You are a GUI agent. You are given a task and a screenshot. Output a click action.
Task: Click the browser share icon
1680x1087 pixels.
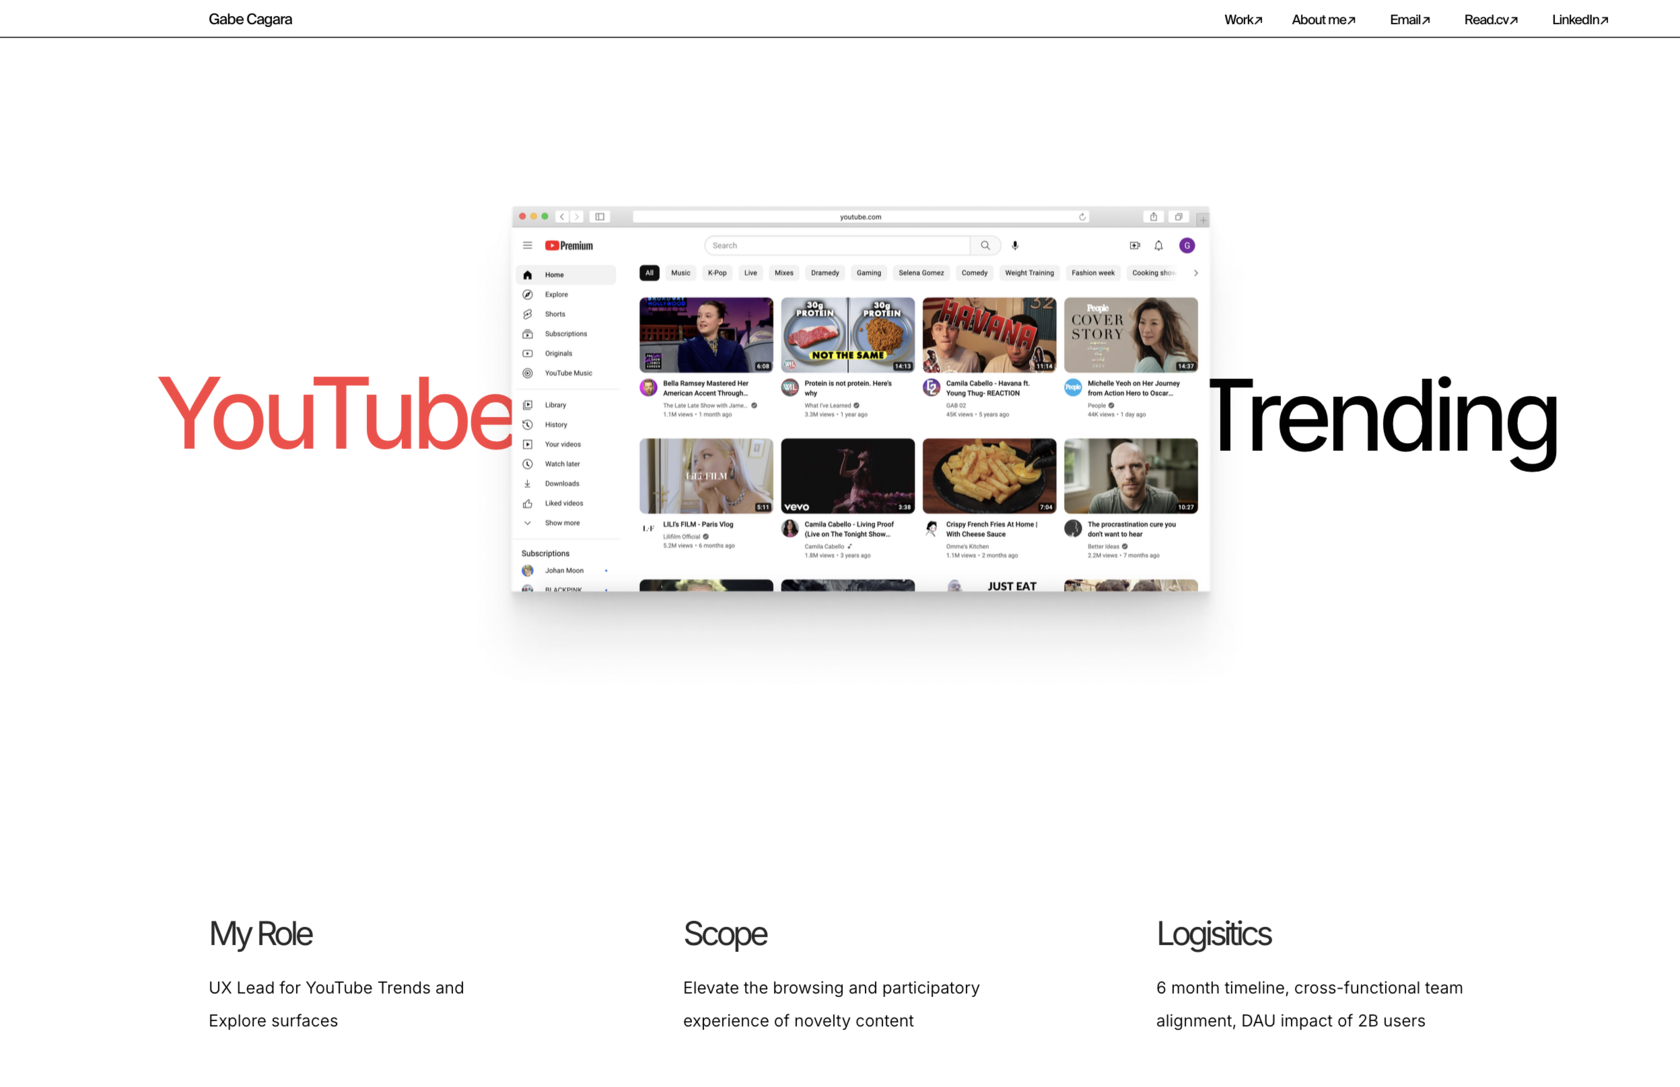(x=1153, y=216)
